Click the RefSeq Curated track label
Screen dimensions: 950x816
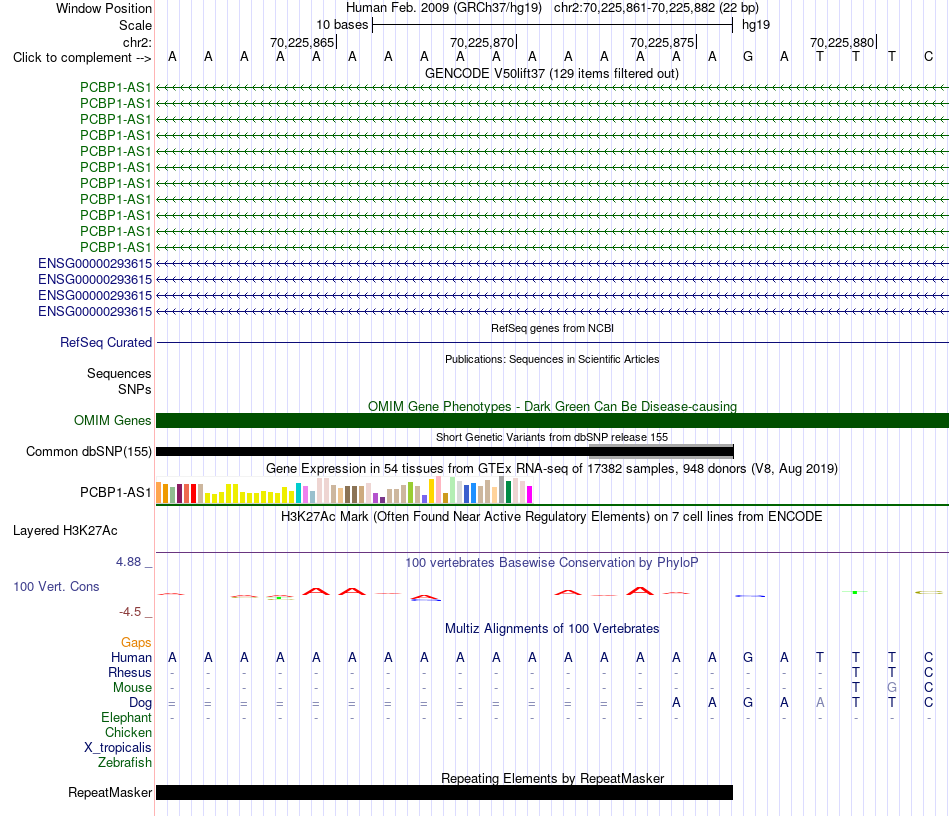click(x=106, y=342)
